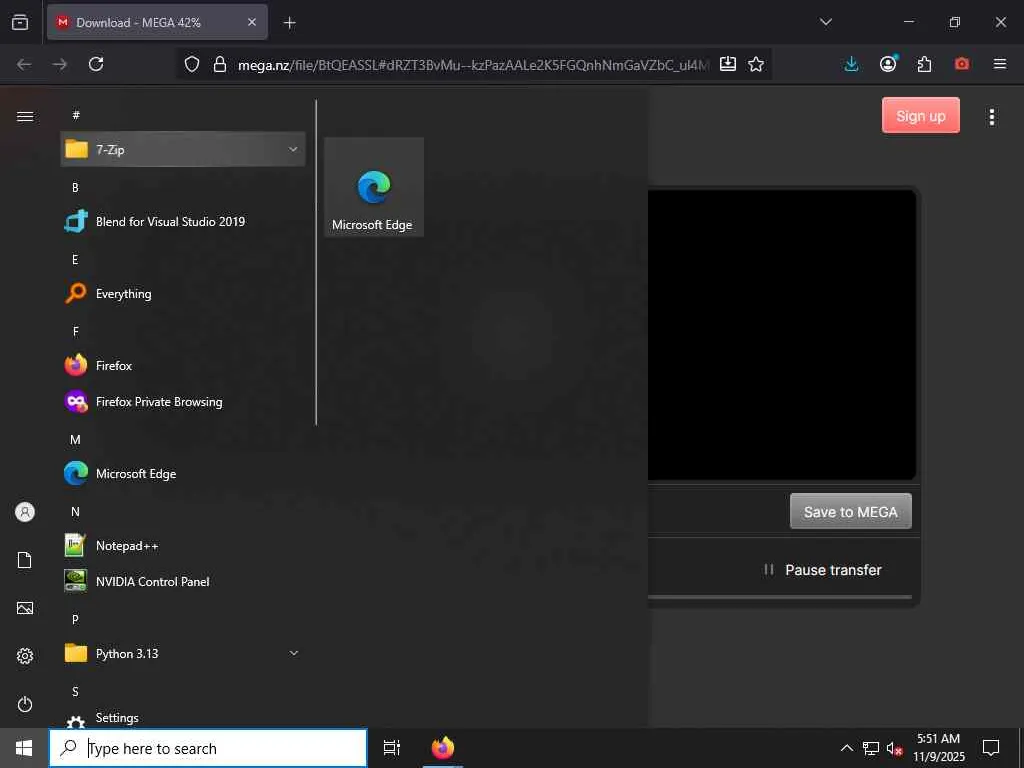Jump to the E letter section header
1024x768 pixels.
tap(75, 259)
